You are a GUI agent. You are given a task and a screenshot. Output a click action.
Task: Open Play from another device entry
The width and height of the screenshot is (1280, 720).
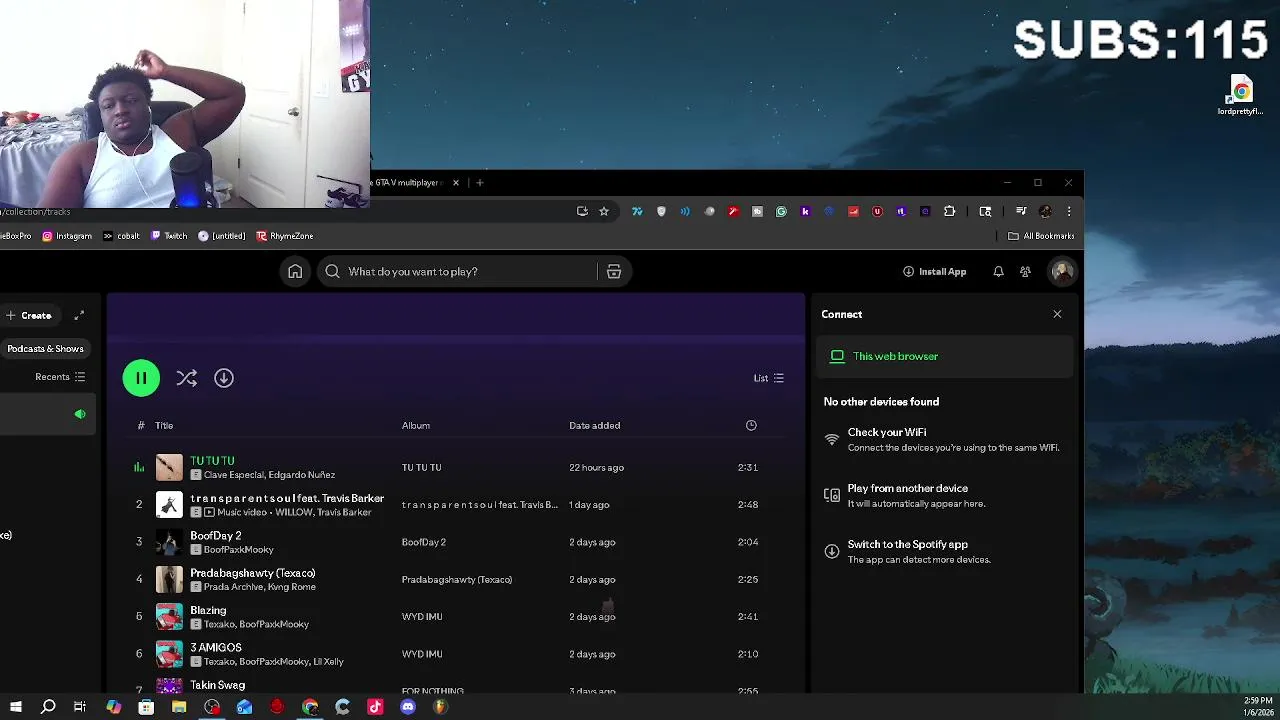(945, 496)
